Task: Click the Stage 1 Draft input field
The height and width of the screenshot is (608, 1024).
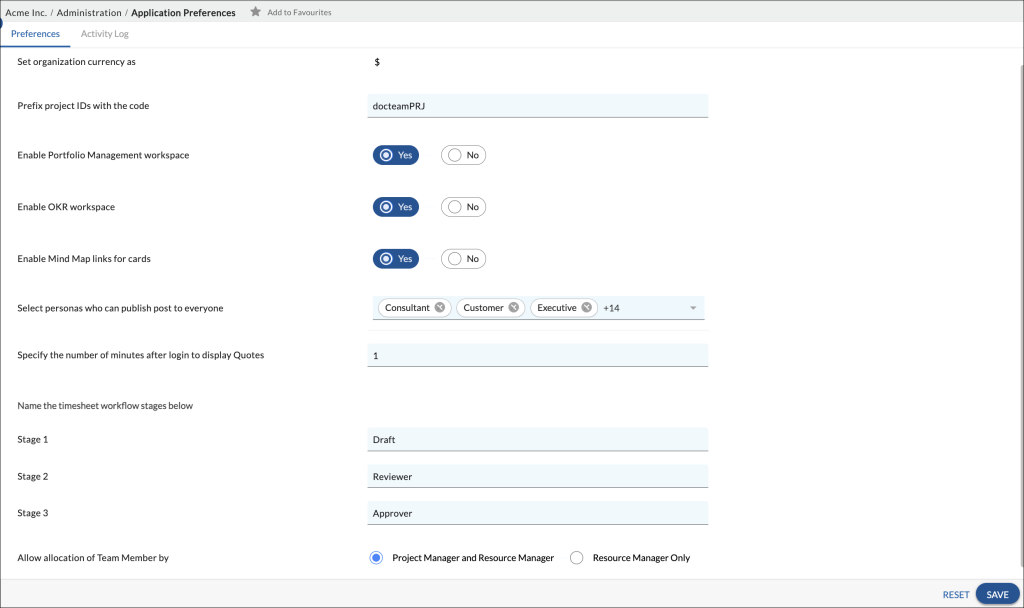Action: click(x=537, y=439)
